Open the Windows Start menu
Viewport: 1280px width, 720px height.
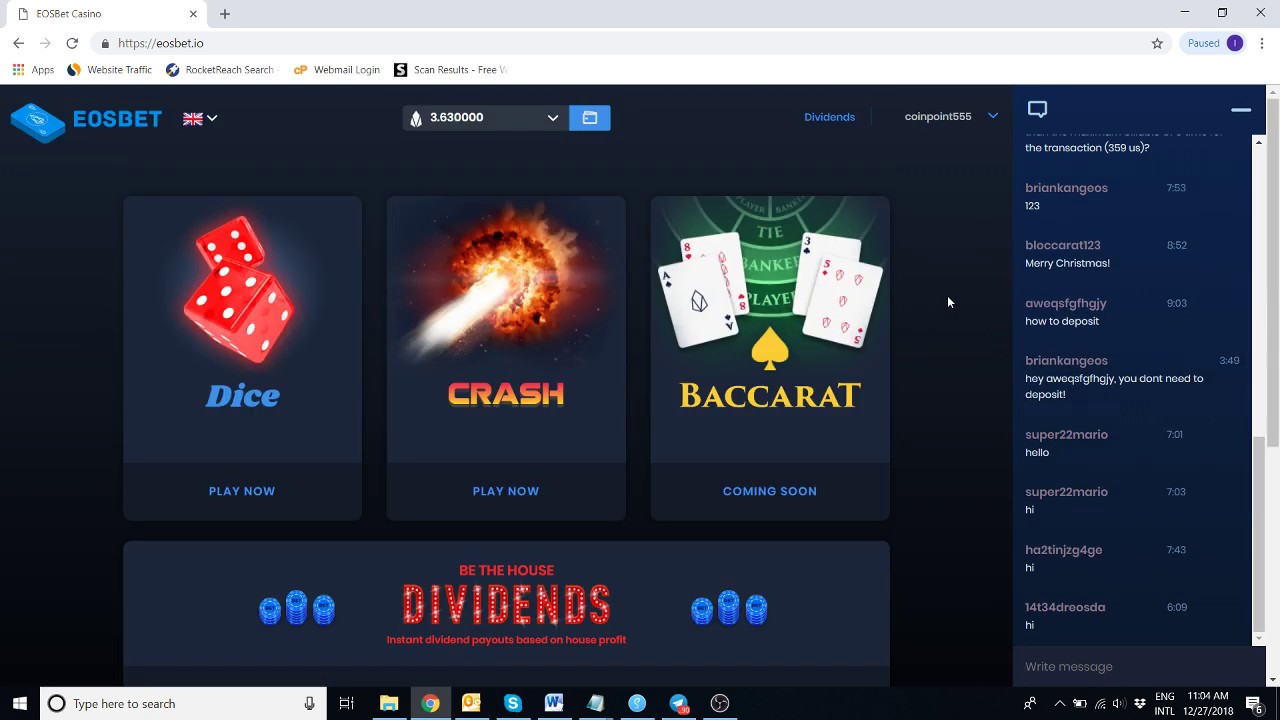pyautogui.click(x=20, y=704)
